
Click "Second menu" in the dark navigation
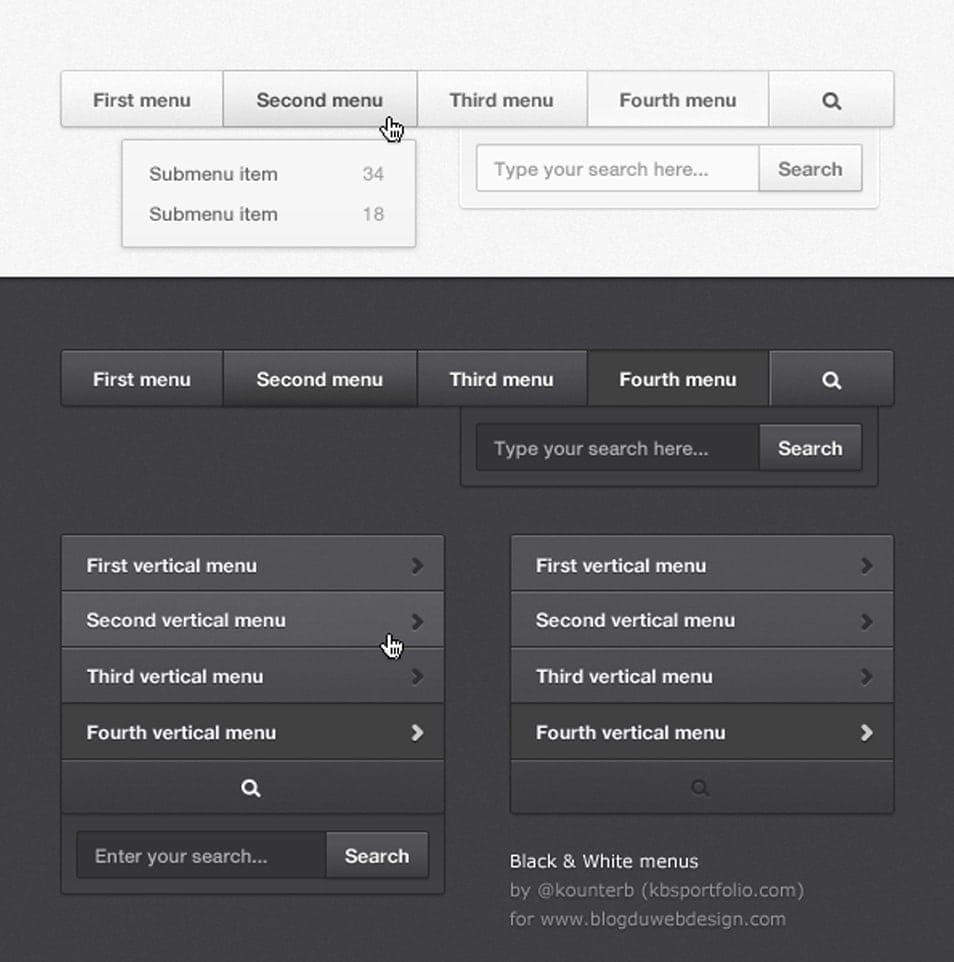[320, 379]
